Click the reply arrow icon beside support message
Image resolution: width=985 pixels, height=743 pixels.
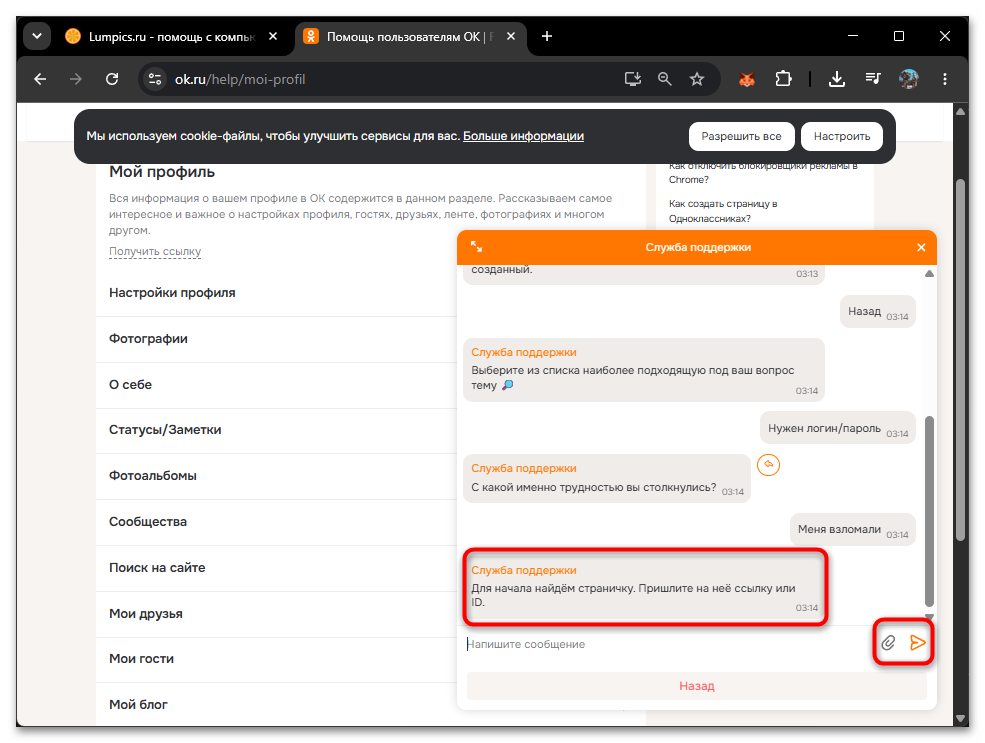click(x=768, y=465)
